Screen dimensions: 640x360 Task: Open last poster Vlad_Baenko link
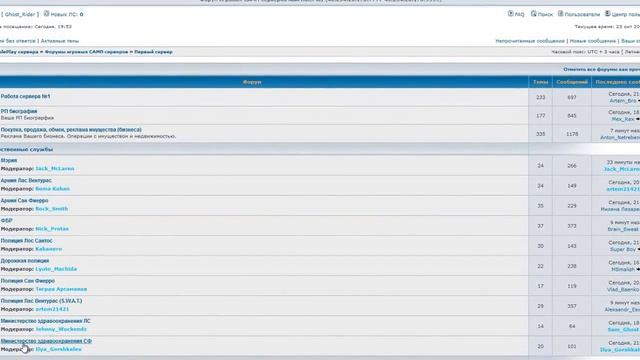pyautogui.click(x=623, y=289)
